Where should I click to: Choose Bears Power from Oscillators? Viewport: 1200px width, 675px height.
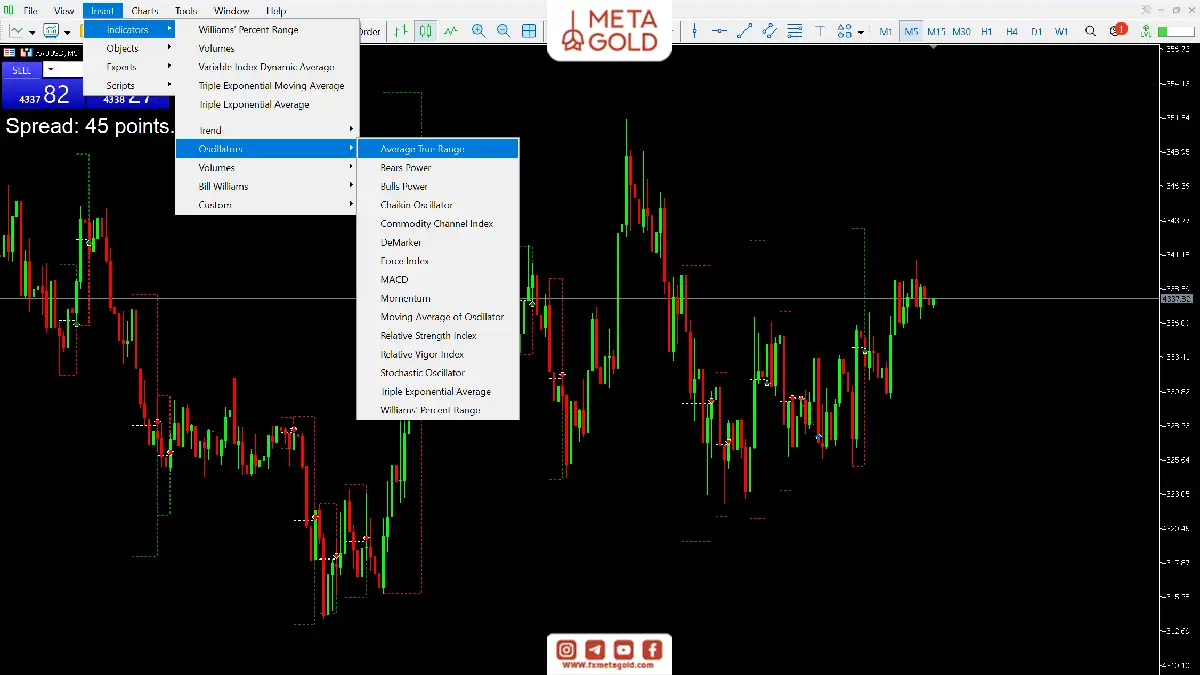tap(438, 168)
